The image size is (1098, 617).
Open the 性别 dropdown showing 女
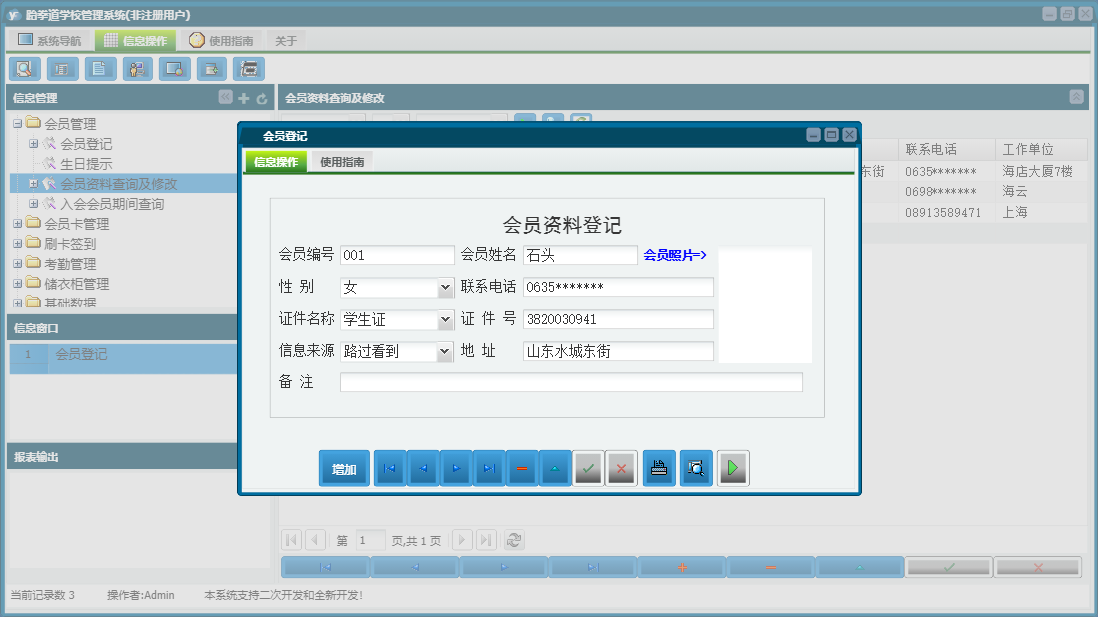click(445, 287)
